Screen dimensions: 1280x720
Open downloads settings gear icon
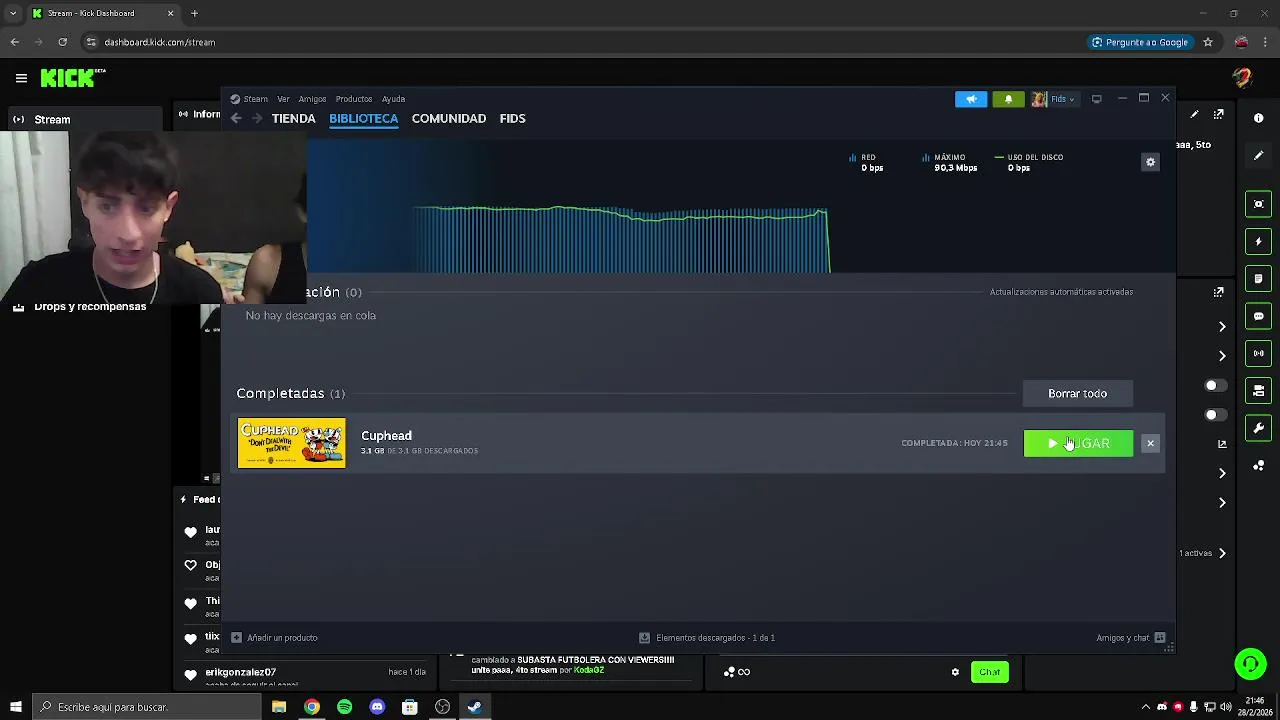click(x=1150, y=162)
